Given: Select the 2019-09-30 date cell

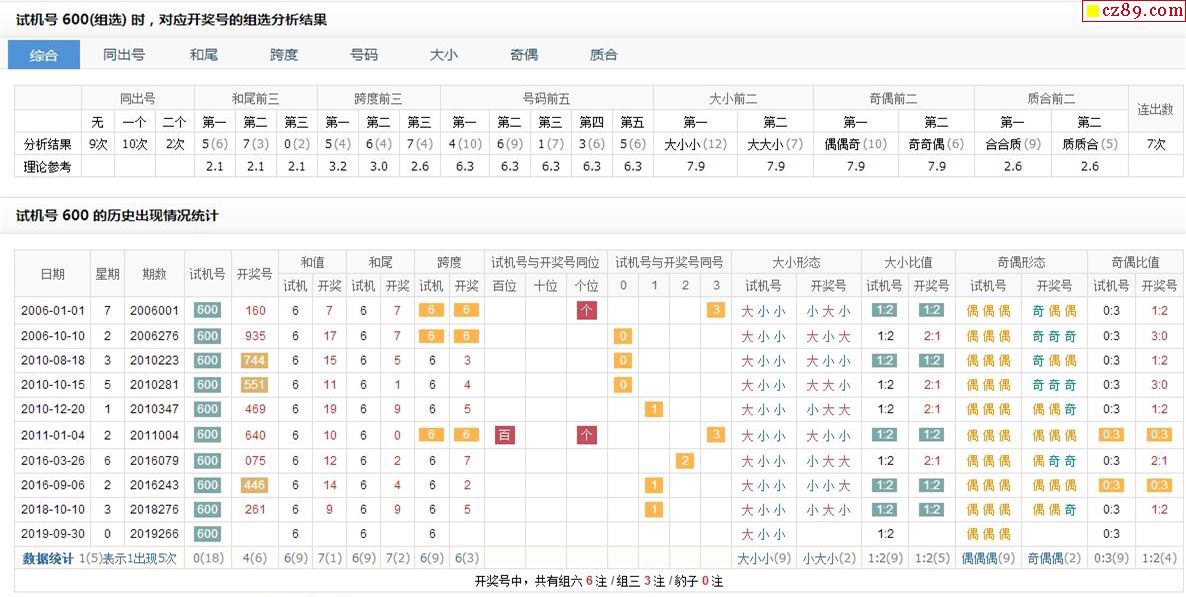Looking at the screenshot, I should pyautogui.click(x=53, y=534).
